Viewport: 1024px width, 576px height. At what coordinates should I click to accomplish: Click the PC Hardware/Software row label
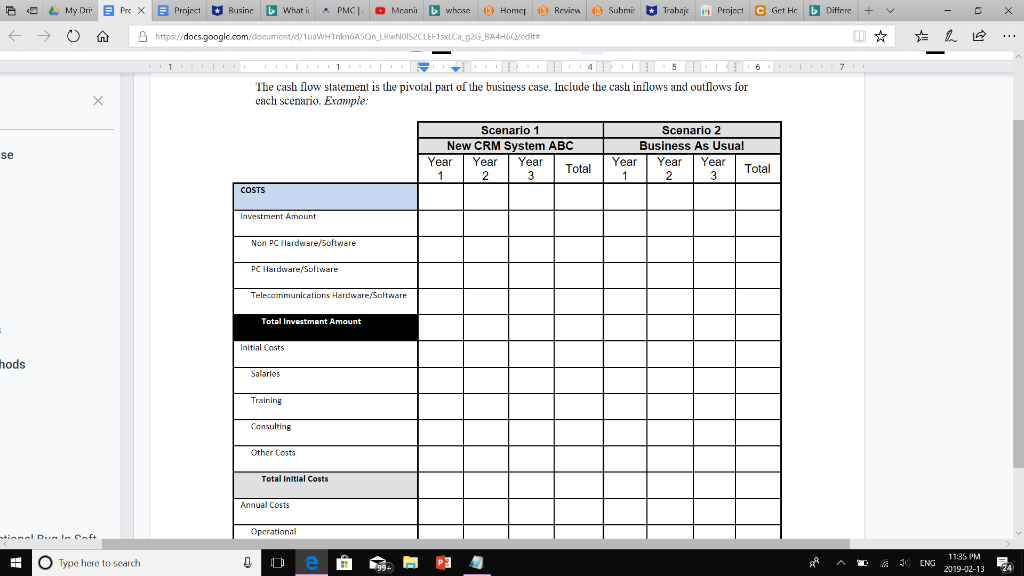tap(294, 269)
